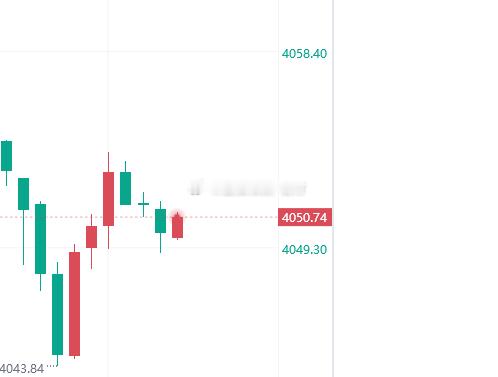Click the blurred label right of the candles
This screenshot has height=377, width=498.
[248, 188]
